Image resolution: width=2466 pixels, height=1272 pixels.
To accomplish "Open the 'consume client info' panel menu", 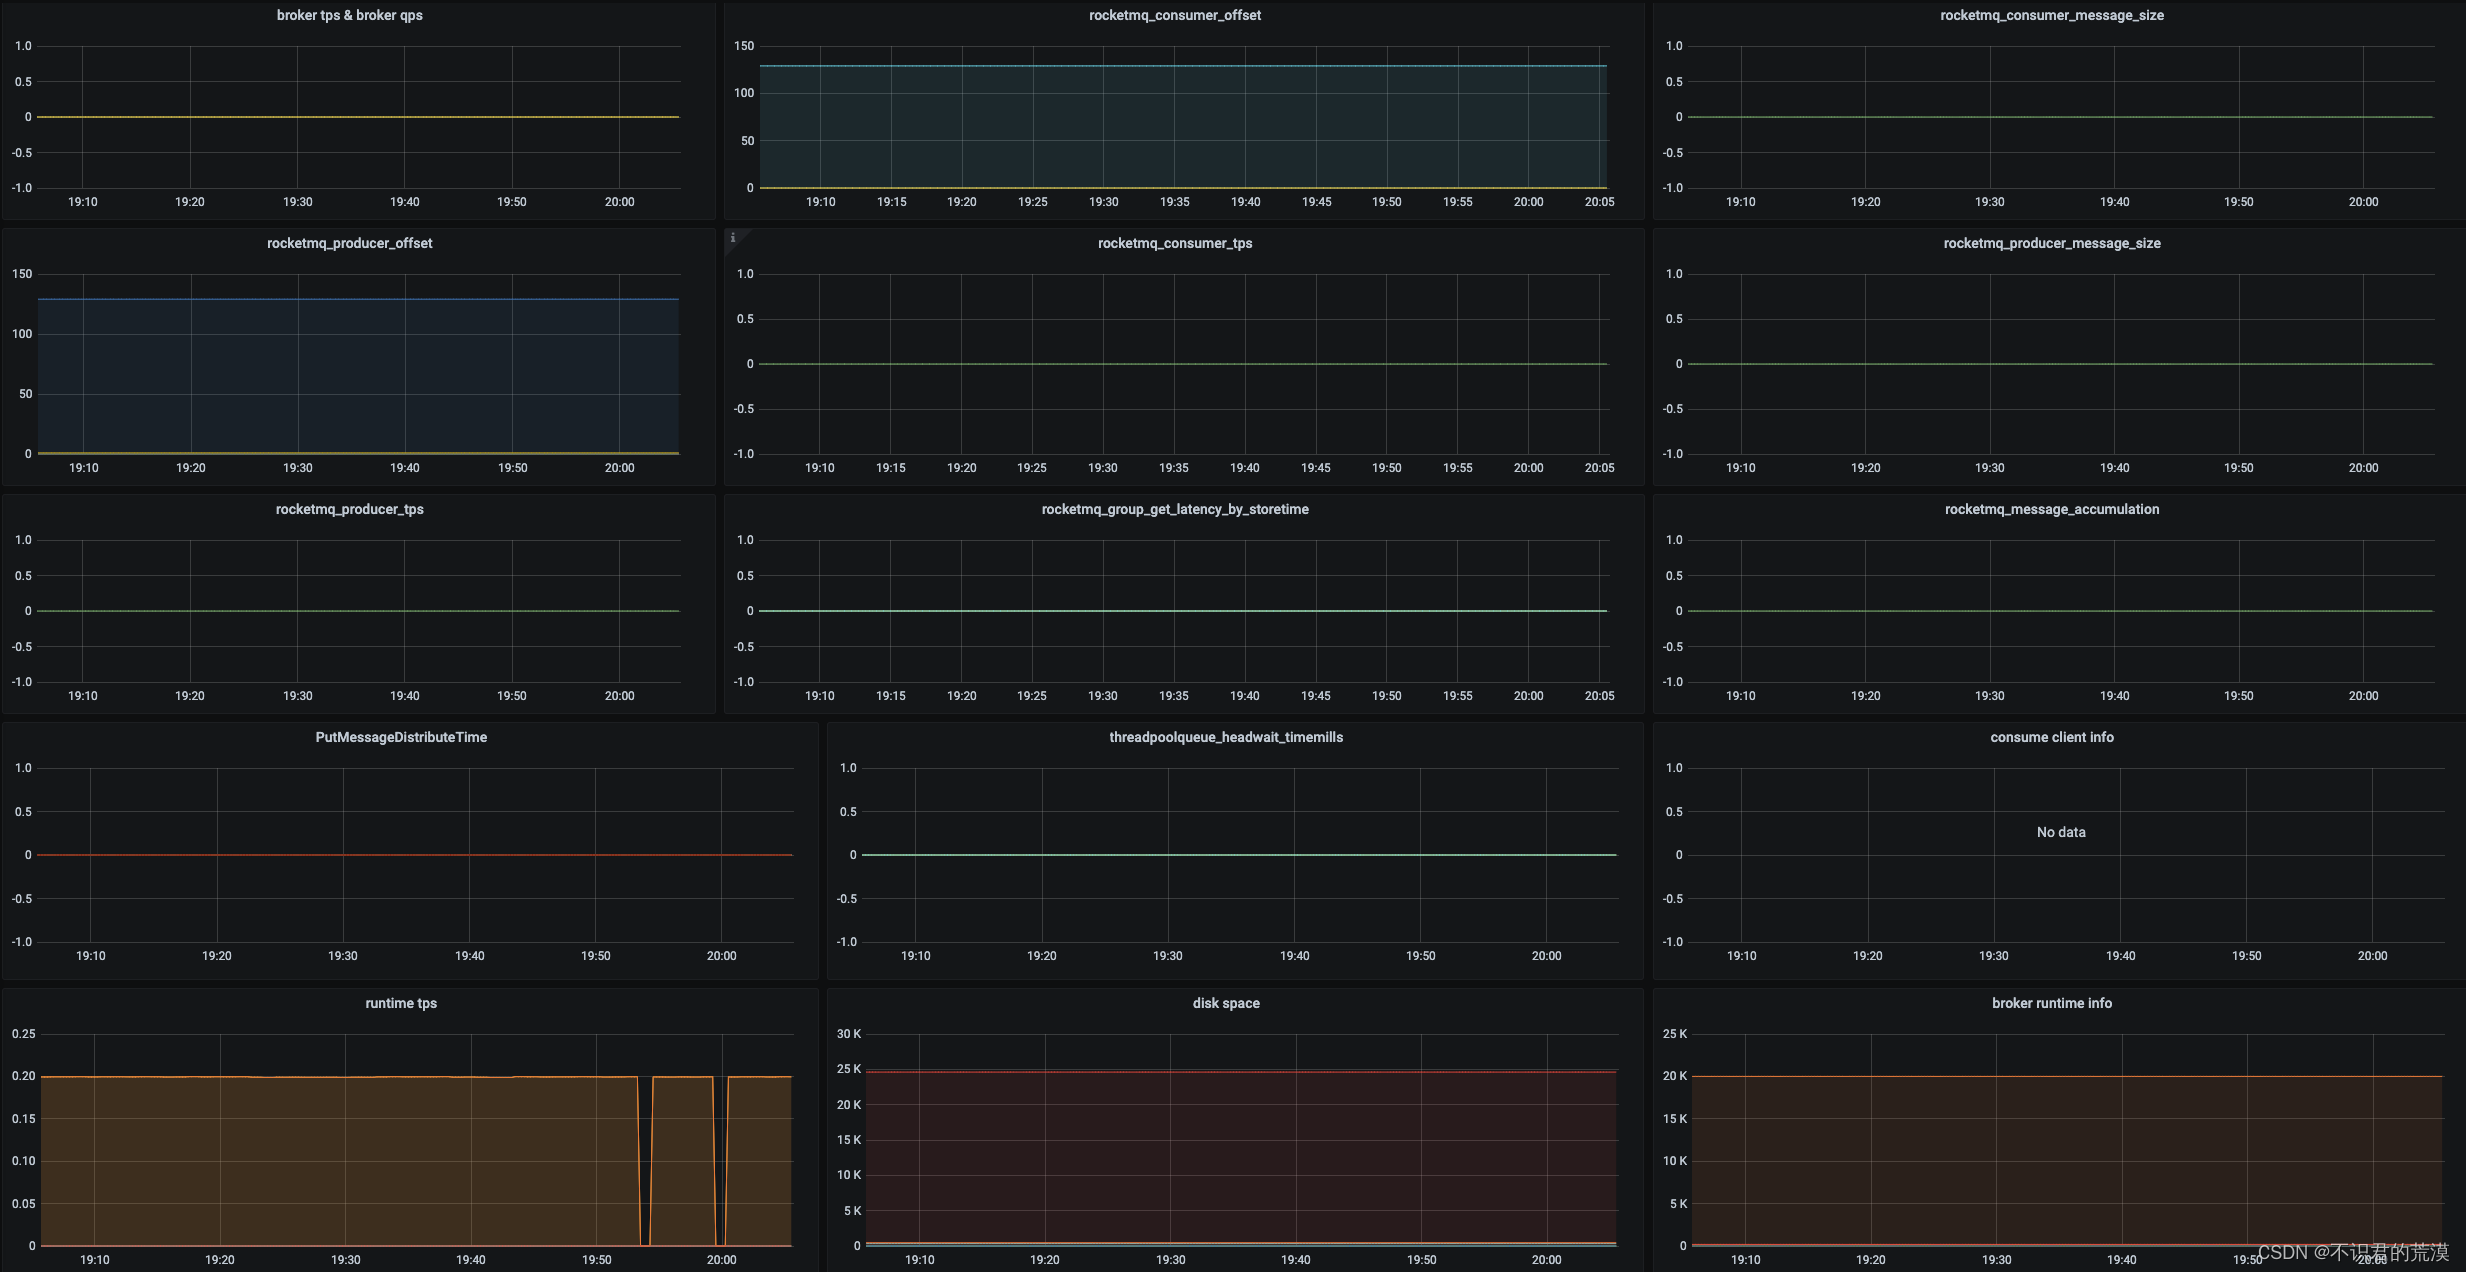I will (2051, 737).
